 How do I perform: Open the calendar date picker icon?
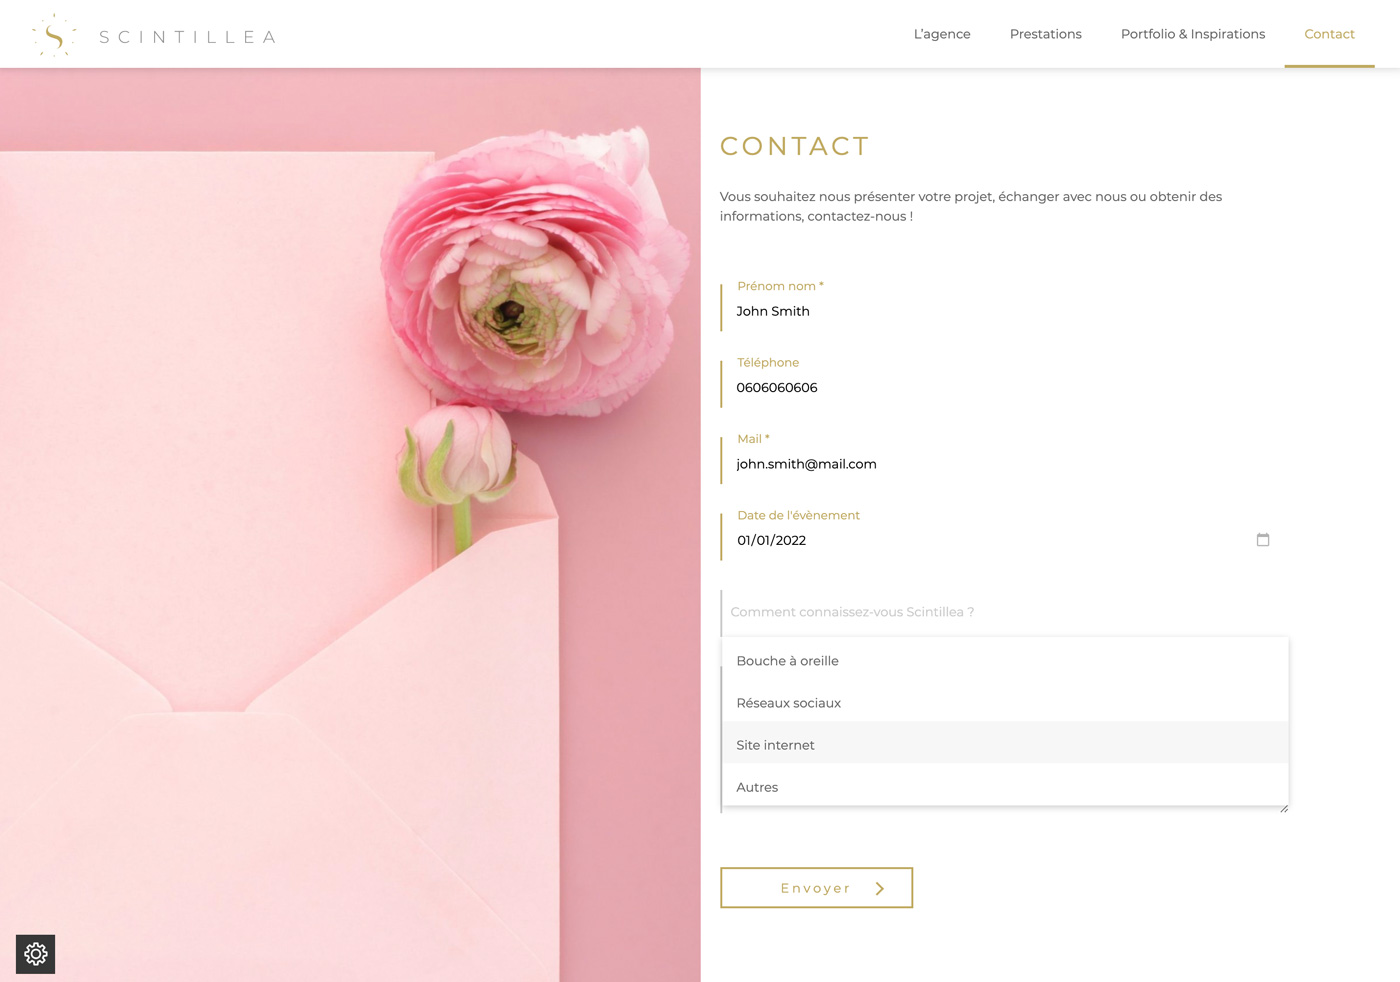(1263, 540)
